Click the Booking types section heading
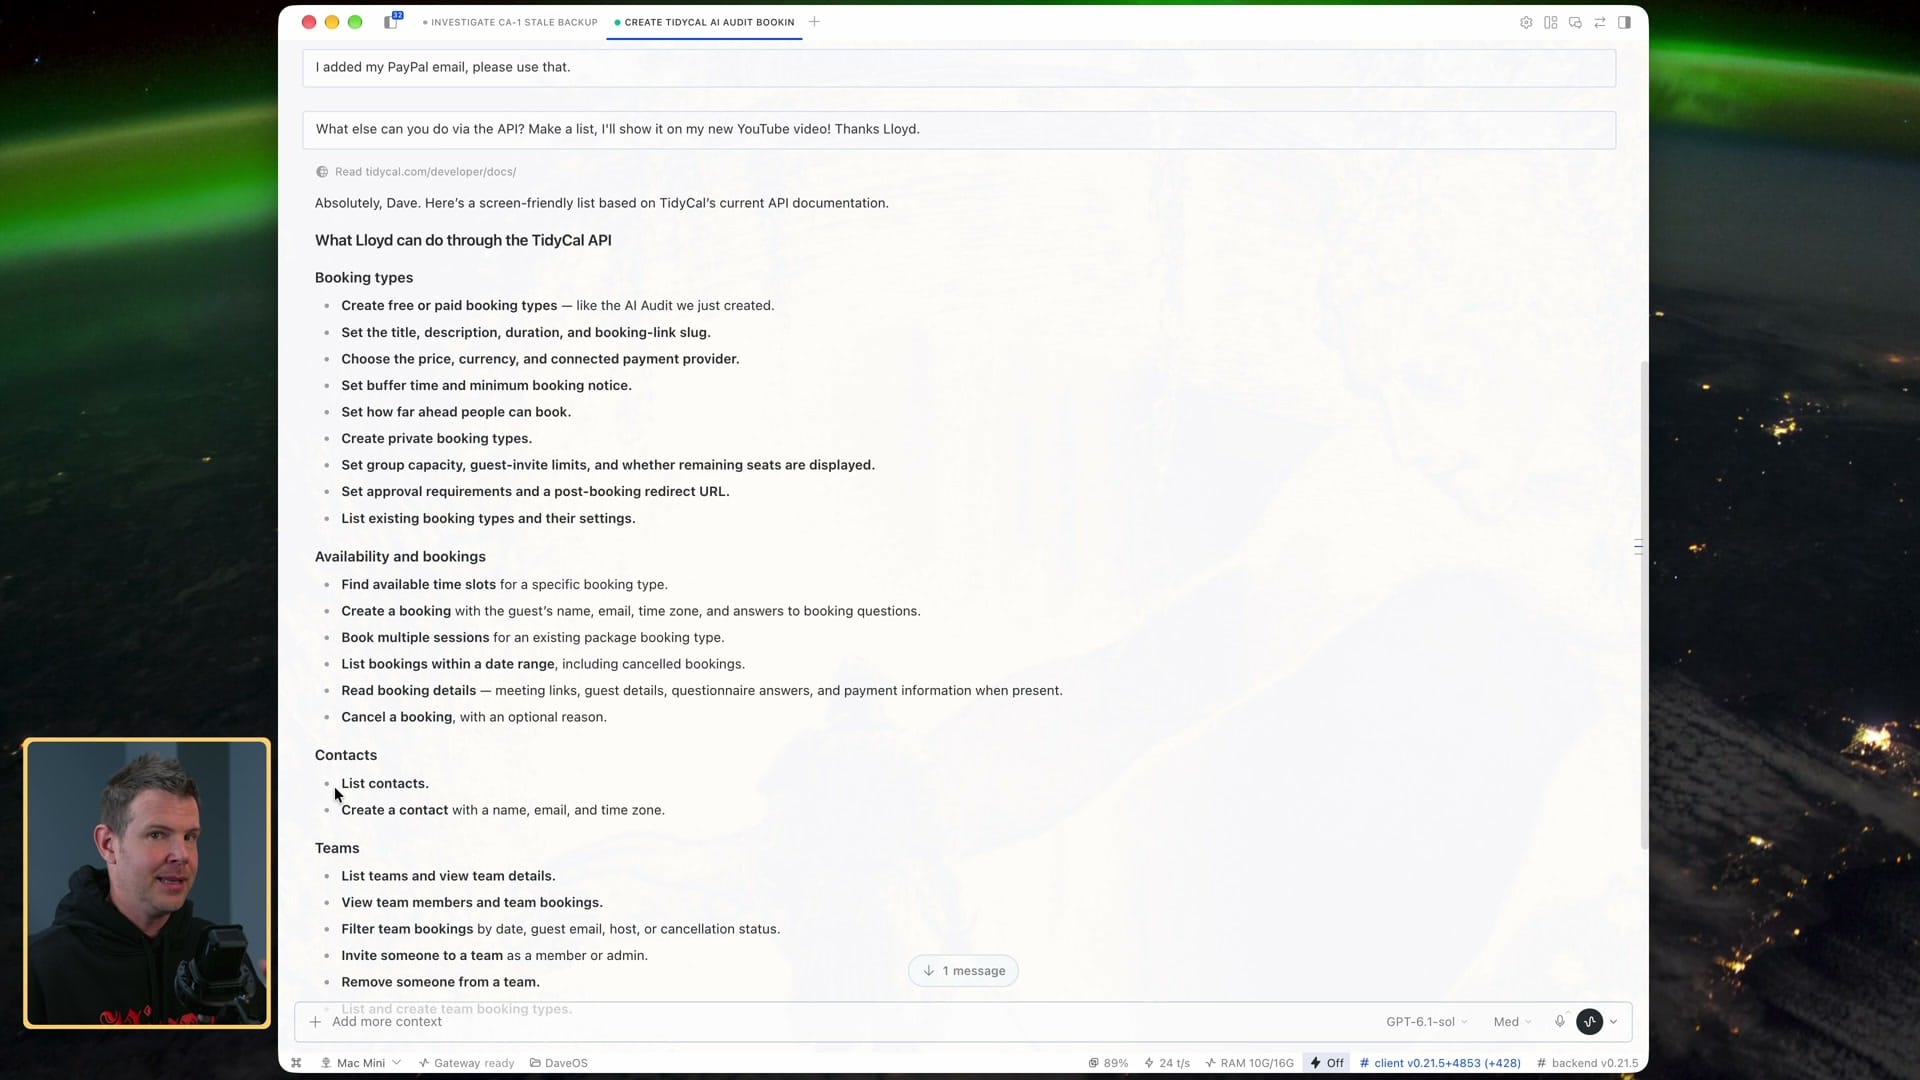 pyautogui.click(x=364, y=278)
